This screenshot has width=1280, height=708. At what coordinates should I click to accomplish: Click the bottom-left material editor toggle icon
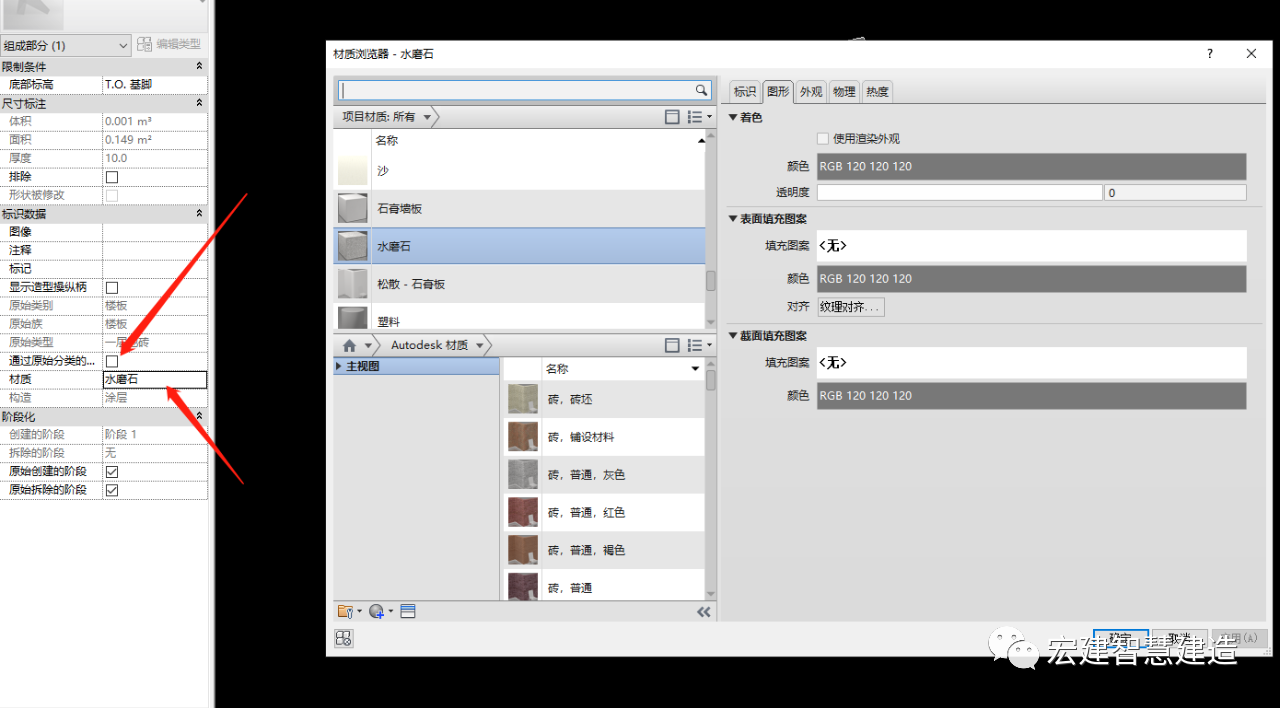pos(343,639)
